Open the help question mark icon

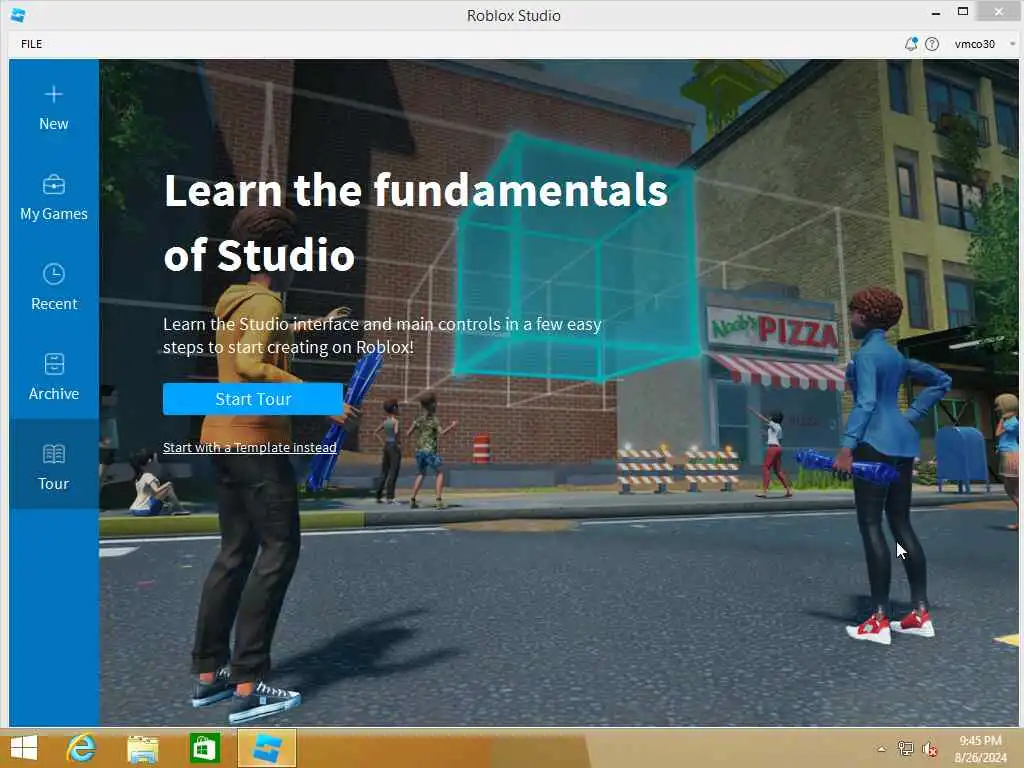(x=932, y=44)
